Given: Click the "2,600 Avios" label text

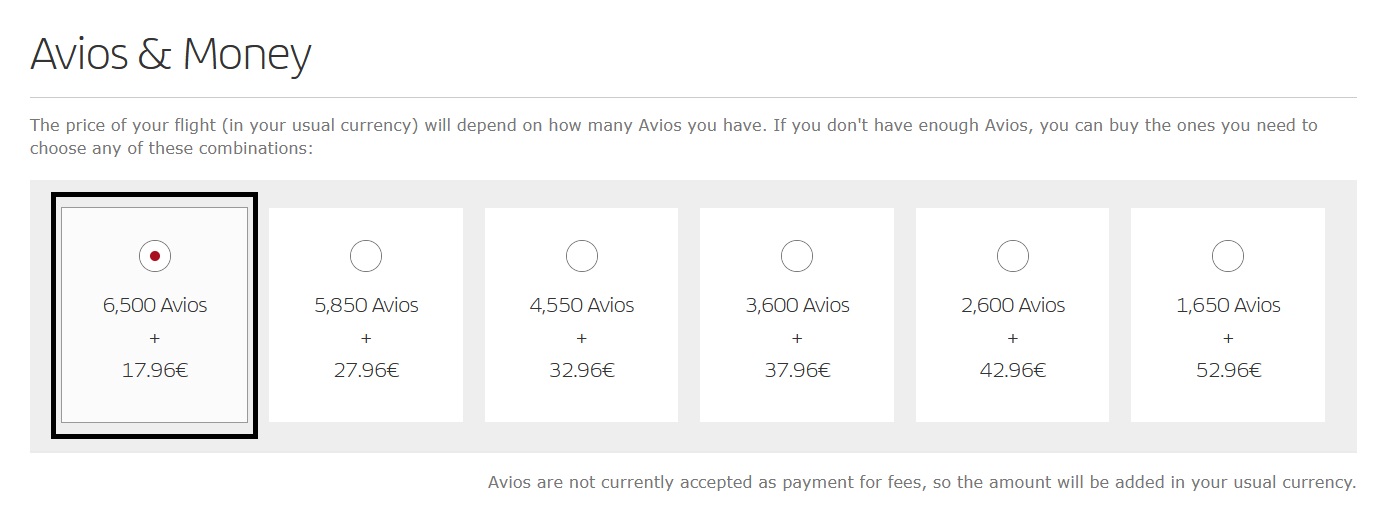Looking at the screenshot, I should pyautogui.click(x=1013, y=305).
